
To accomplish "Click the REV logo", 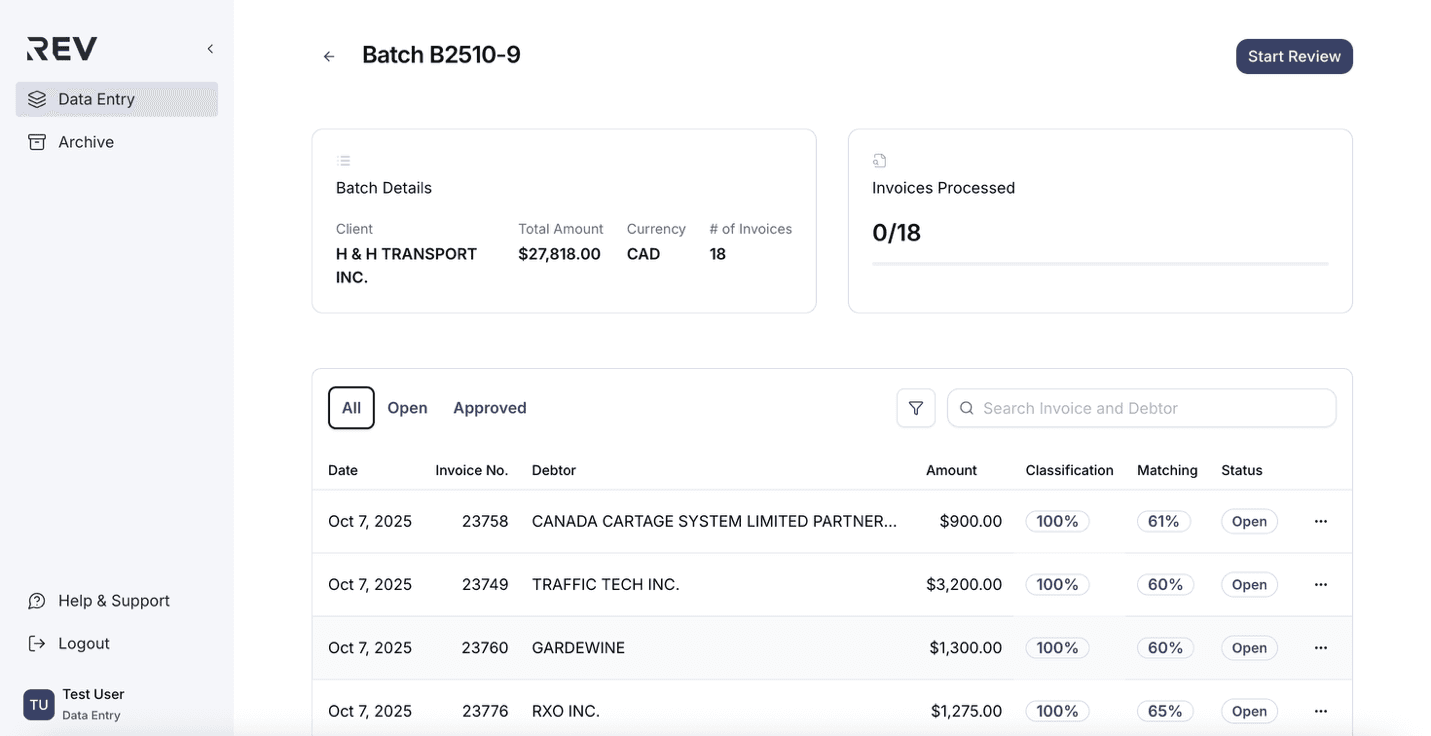I will (x=62, y=49).
